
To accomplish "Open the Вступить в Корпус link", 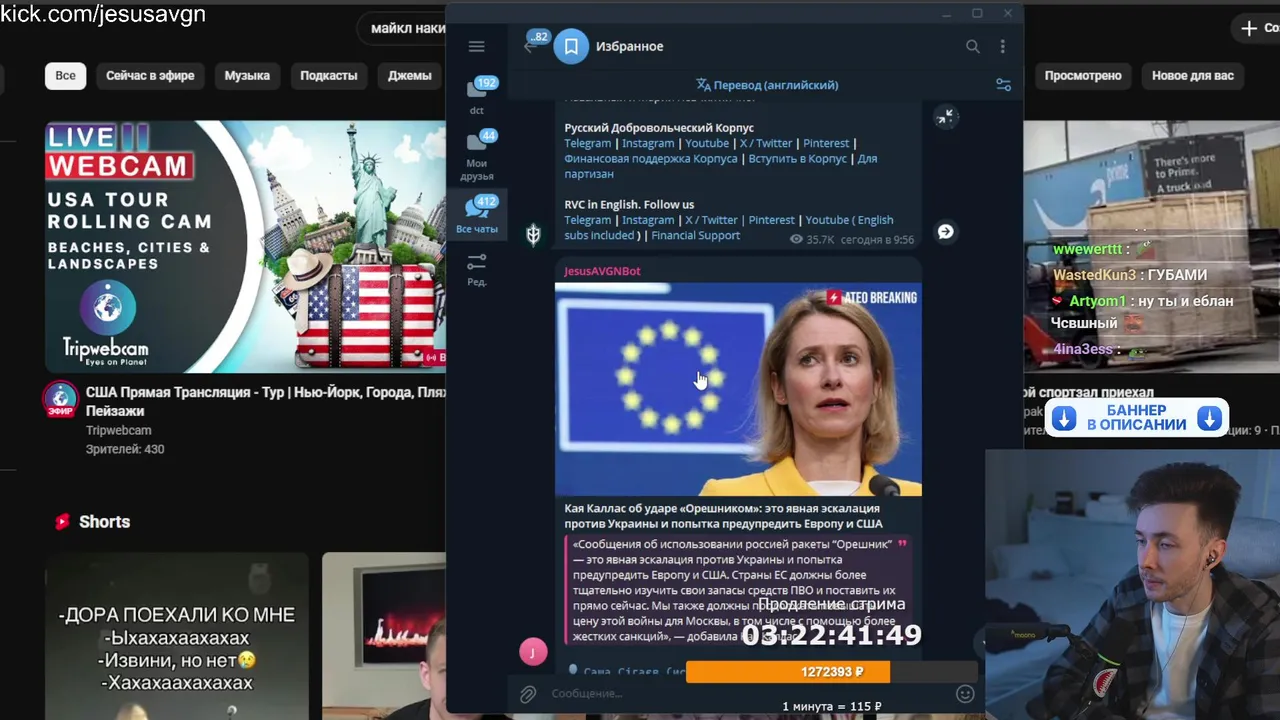I will (x=798, y=159).
